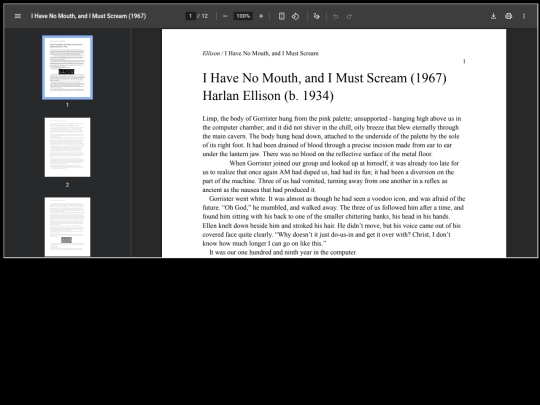Image resolution: width=540 pixels, height=405 pixels.
Task: Click the fit to page icon
Action: click(x=282, y=16)
